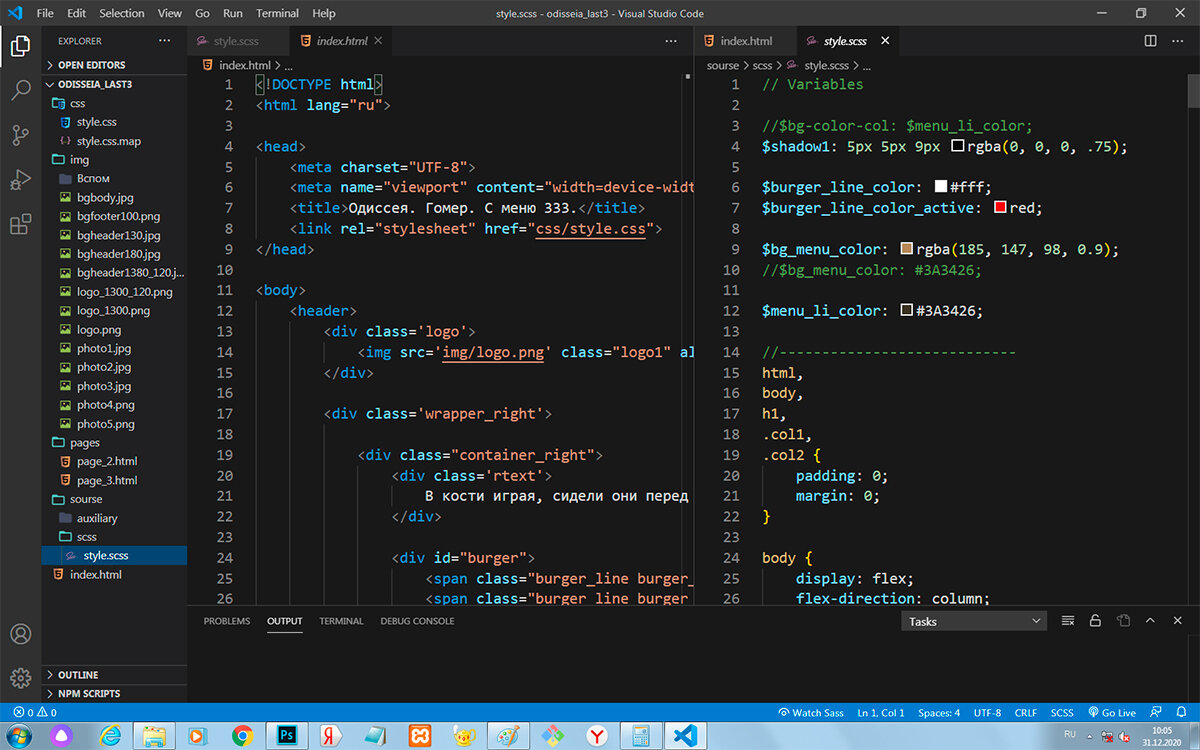This screenshot has width=1200, height=750.
Task: Click the UTF-8 encoding status button
Action: (986, 713)
